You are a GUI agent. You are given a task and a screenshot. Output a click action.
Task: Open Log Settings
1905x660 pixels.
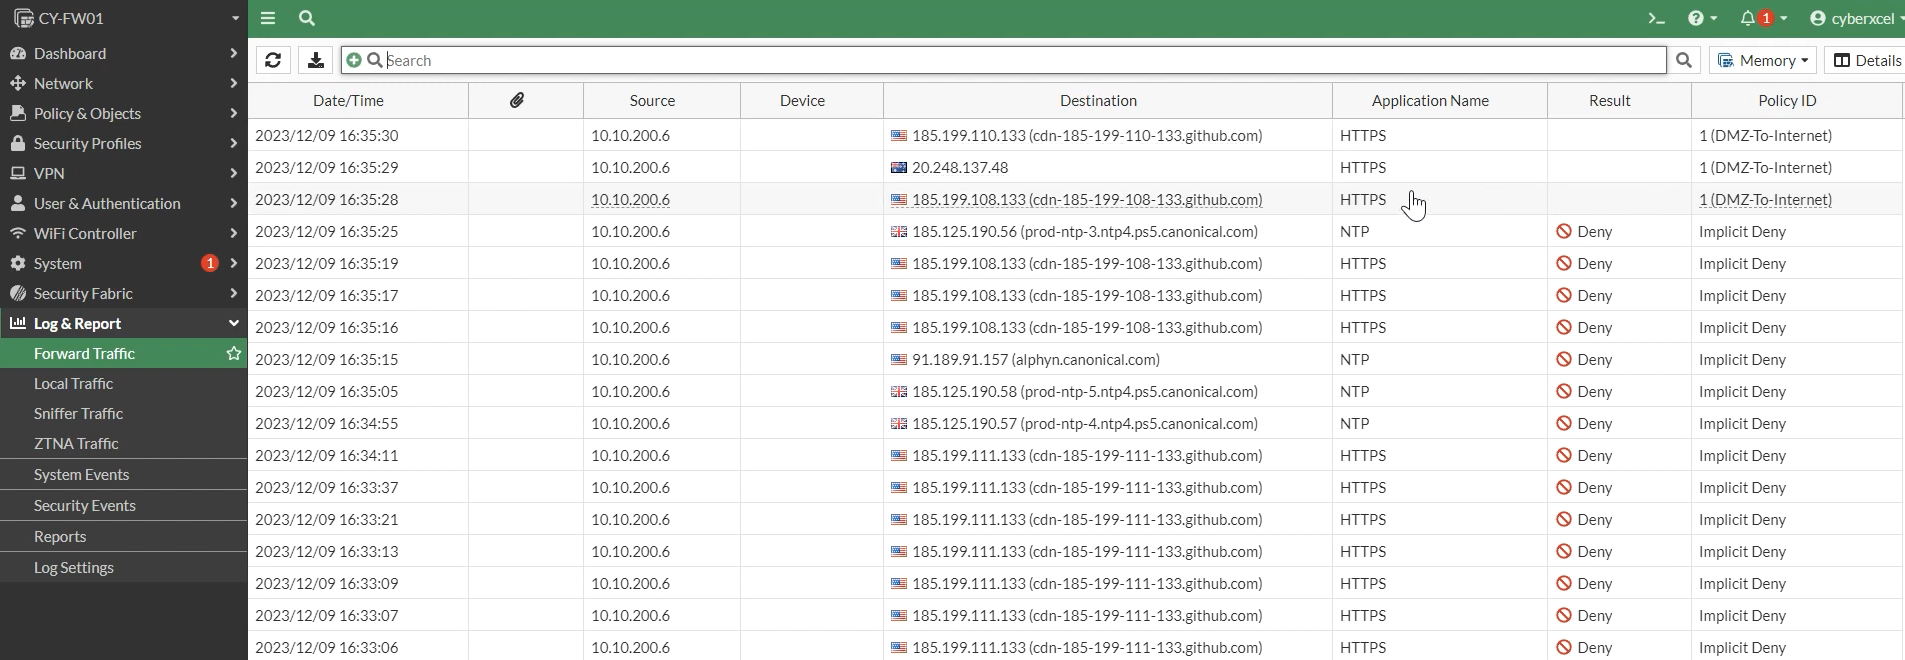coord(124,567)
